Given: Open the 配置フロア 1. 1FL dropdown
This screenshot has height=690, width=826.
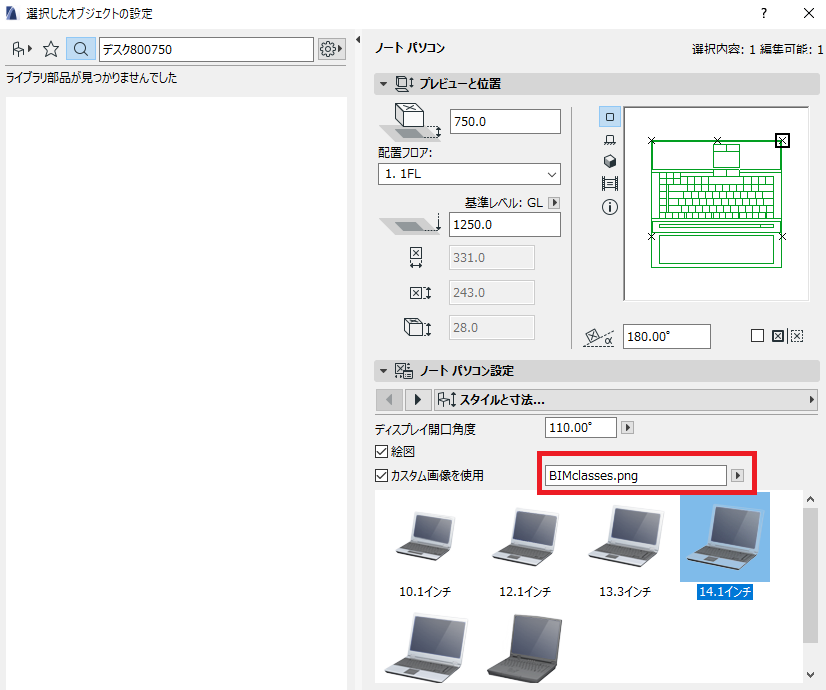Looking at the screenshot, I should point(469,174).
